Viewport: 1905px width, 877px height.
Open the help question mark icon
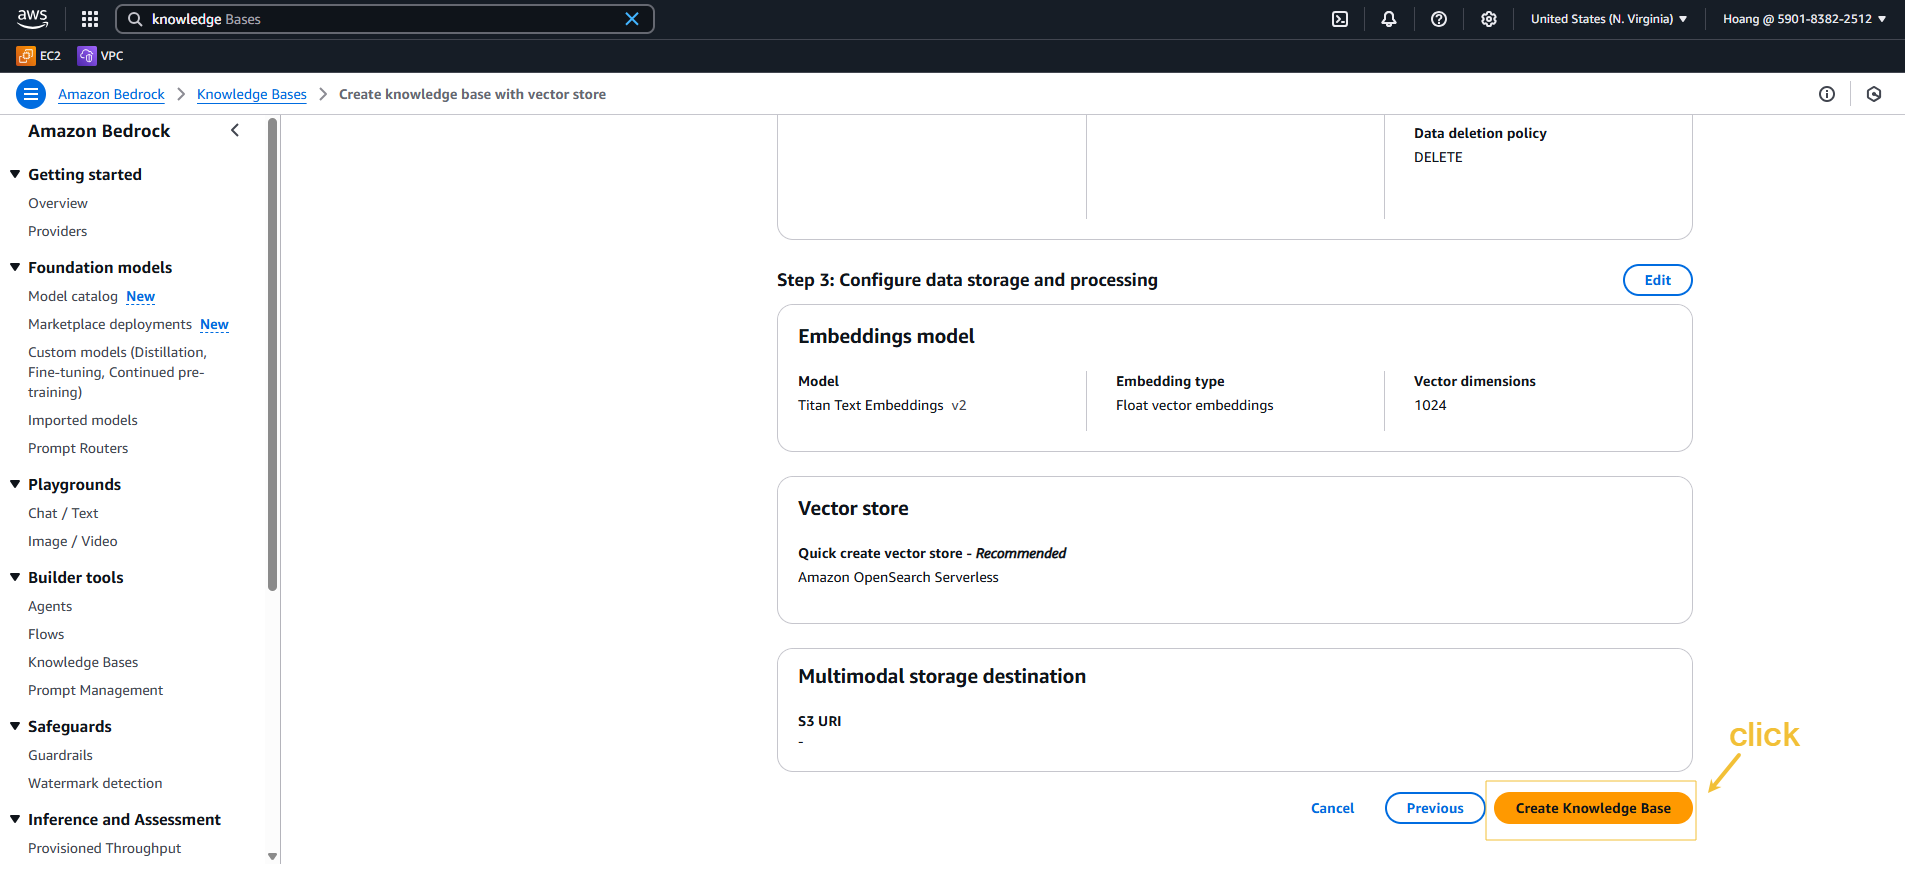click(1439, 19)
